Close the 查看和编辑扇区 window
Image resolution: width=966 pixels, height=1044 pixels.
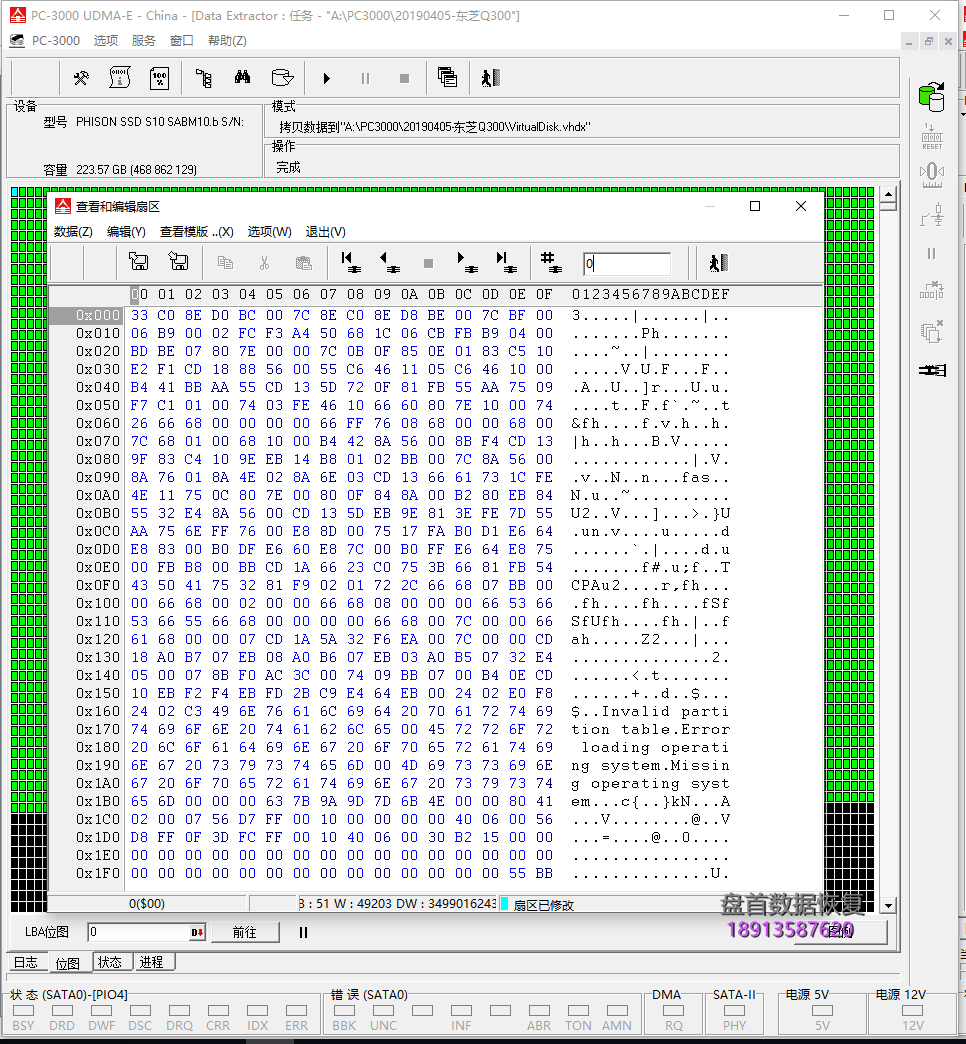(801, 206)
